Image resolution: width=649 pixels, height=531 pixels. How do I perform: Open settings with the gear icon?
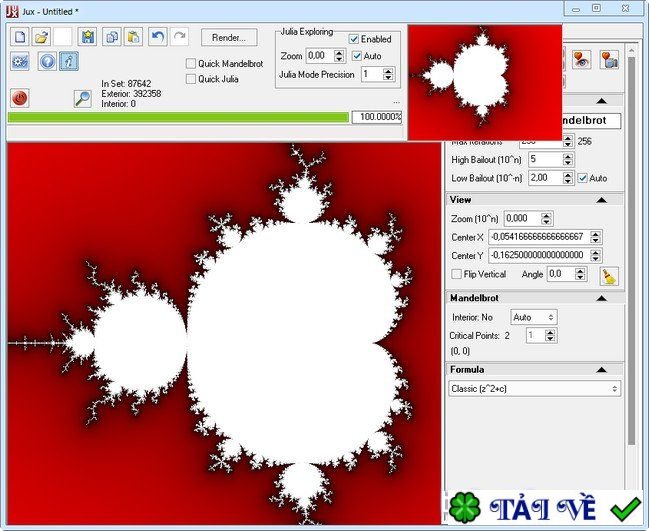pos(19,62)
